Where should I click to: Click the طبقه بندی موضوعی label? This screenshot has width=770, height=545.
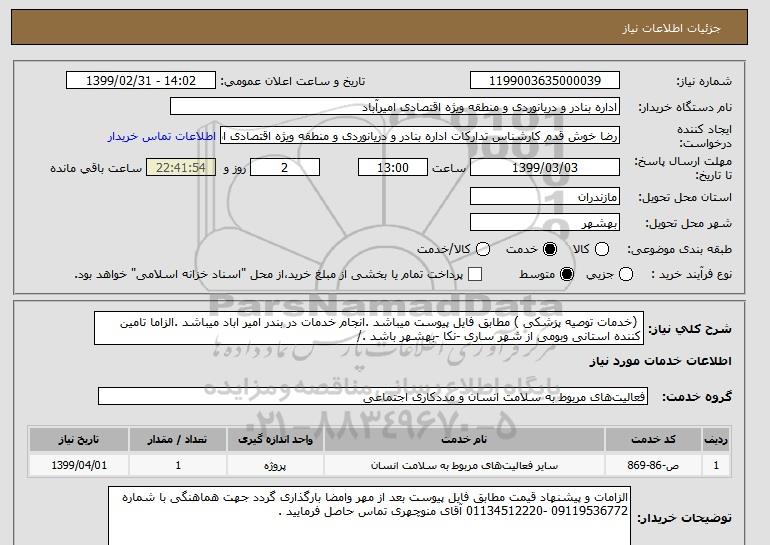tap(679, 249)
